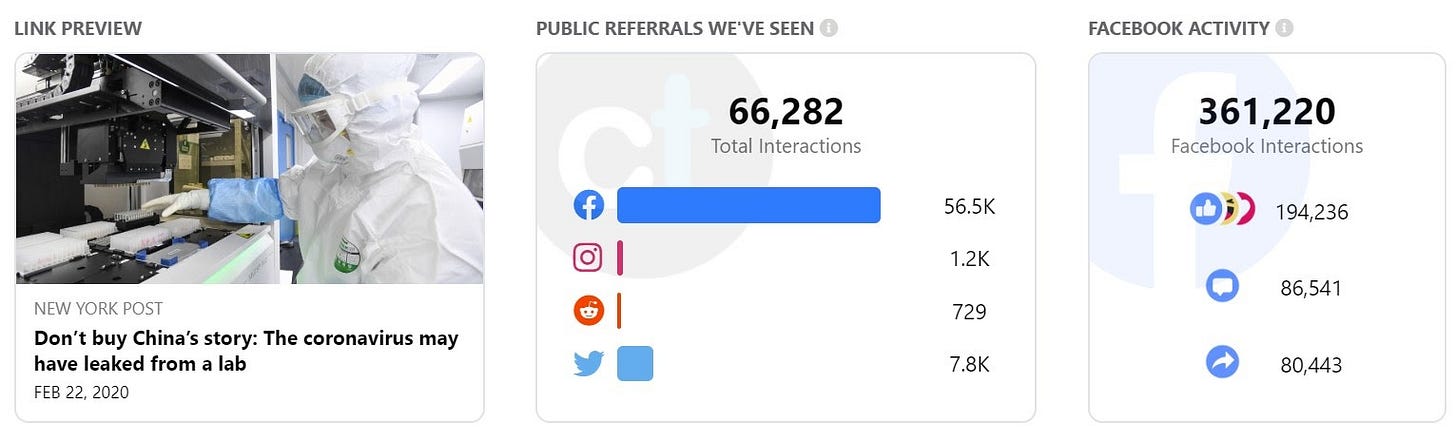This screenshot has width=1456, height=437.
Task: Click the 56.5K Facebook referral value
Action: (969, 207)
